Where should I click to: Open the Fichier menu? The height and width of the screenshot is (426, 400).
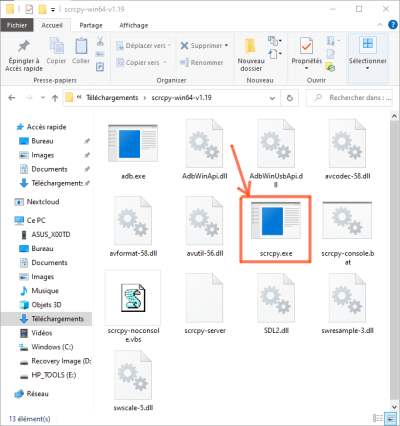pos(17,25)
